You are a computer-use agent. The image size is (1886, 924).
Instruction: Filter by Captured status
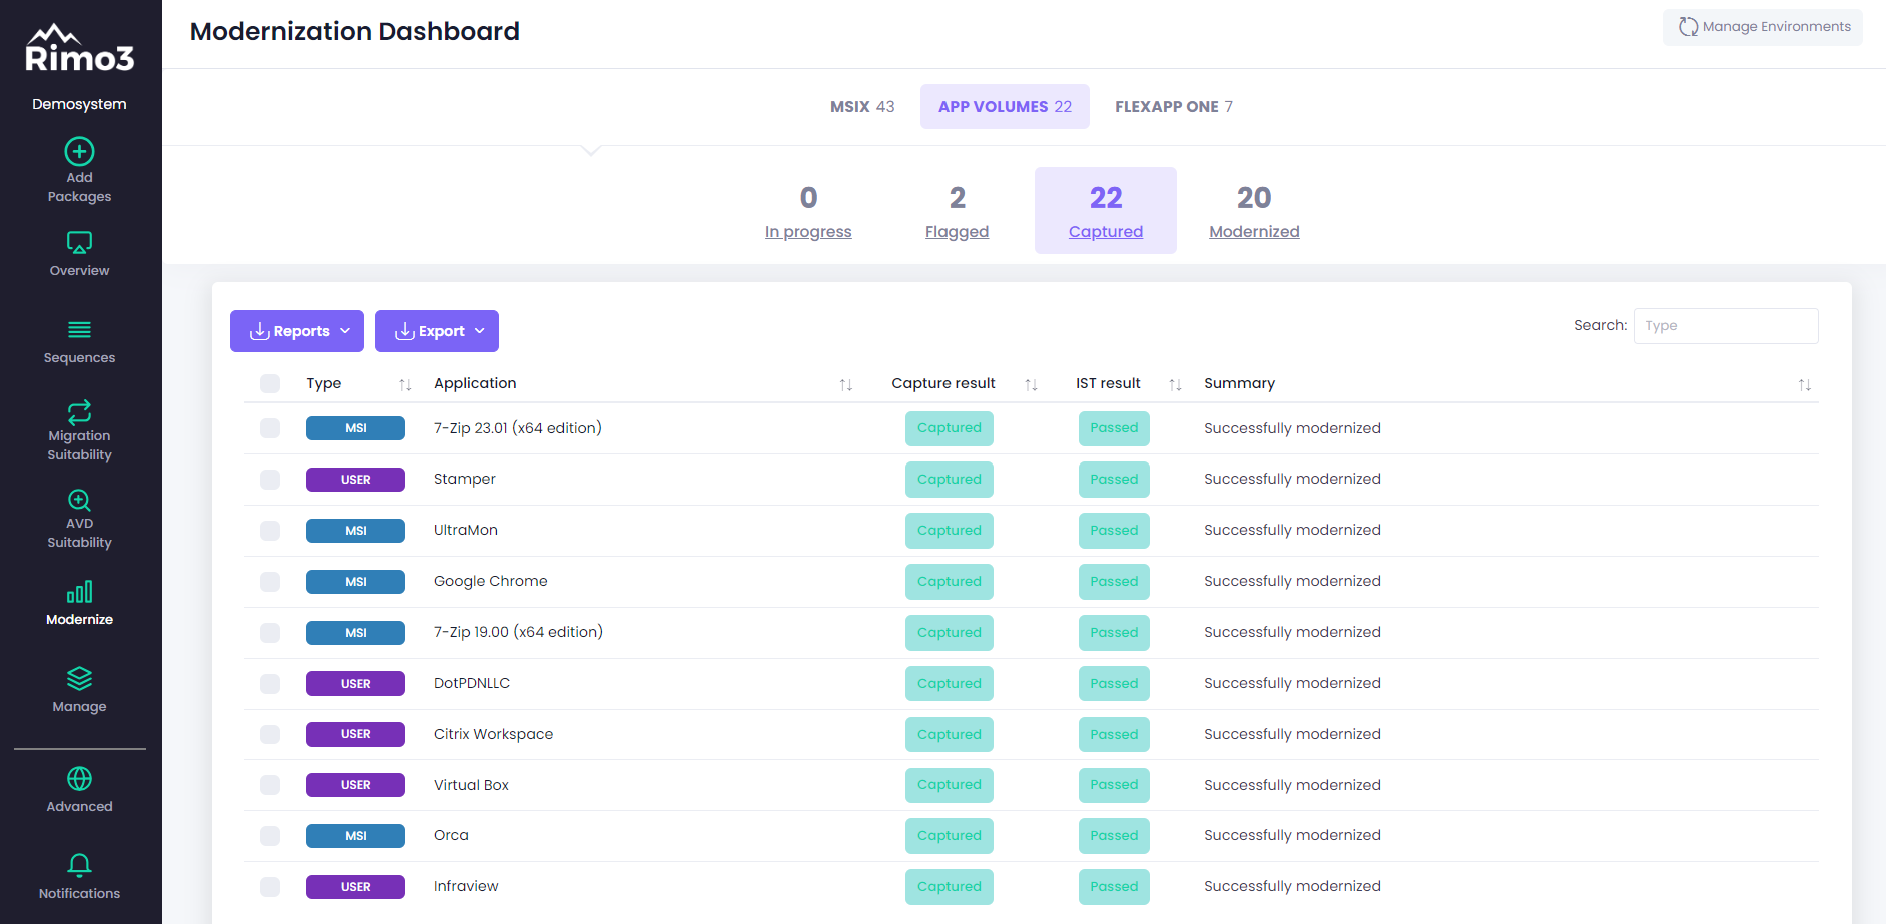pyautogui.click(x=1106, y=211)
